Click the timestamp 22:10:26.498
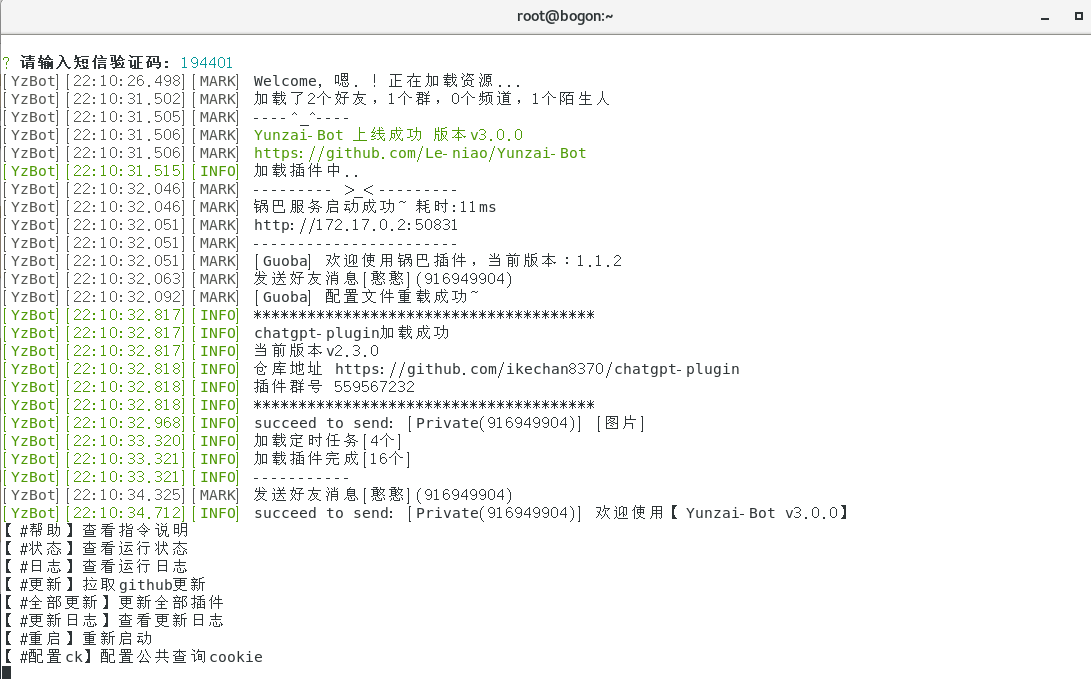Image resolution: width=1091 pixels, height=679 pixels. (x=126, y=81)
